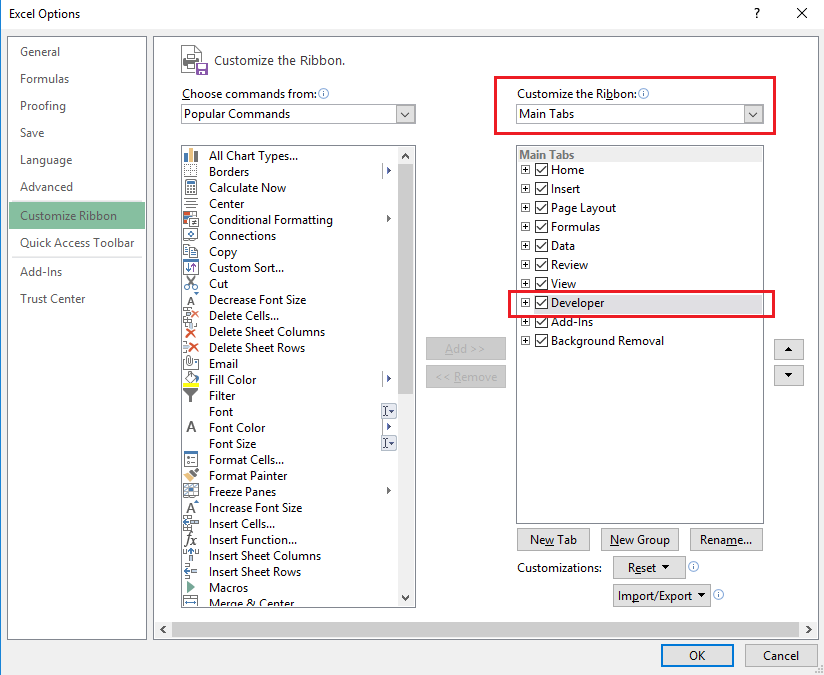The image size is (824, 675).
Task: Click the New Tab button
Action: pos(553,540)
